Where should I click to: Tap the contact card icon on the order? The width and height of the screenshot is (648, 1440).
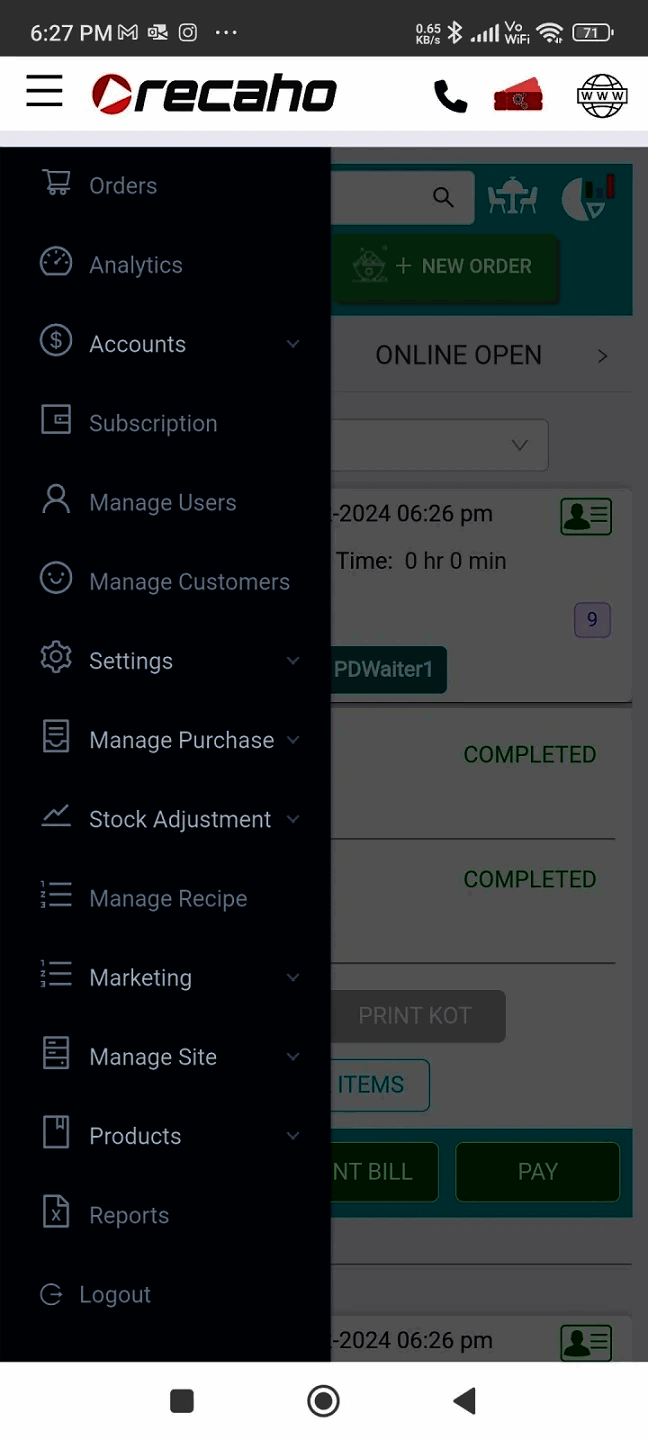tap(586, 516)
